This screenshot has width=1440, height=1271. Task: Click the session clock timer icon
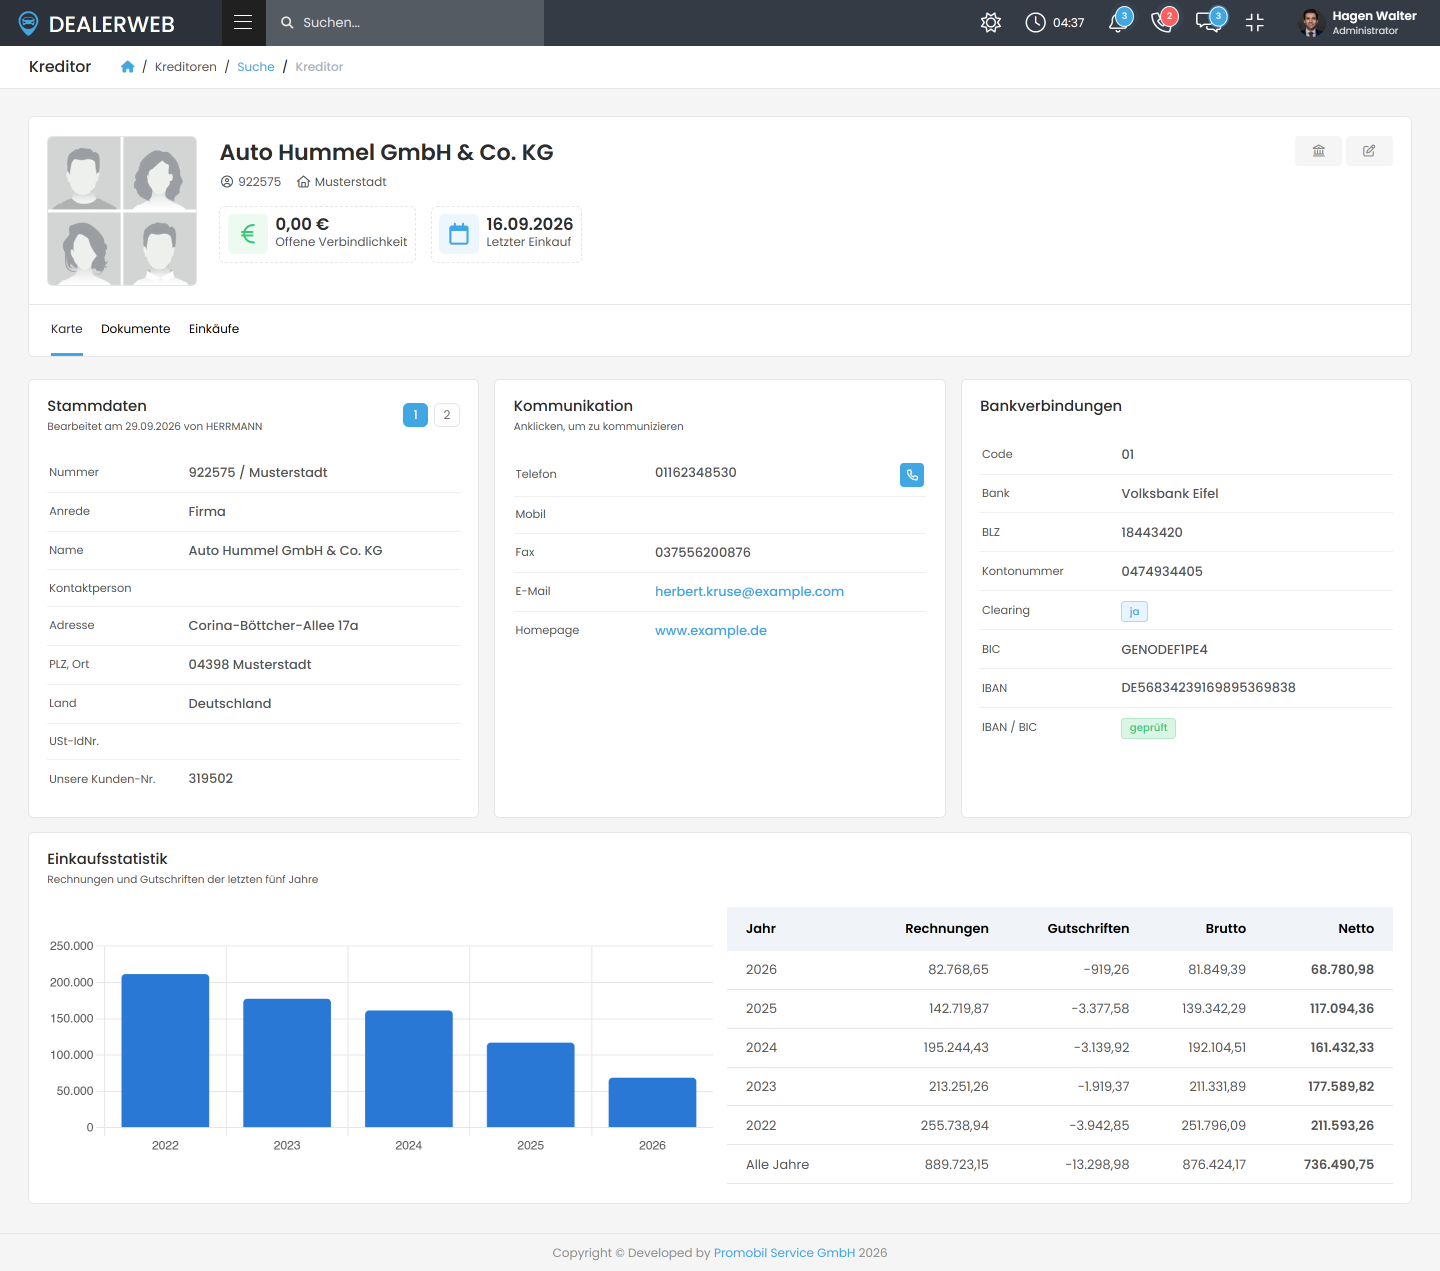(1035, 22)
